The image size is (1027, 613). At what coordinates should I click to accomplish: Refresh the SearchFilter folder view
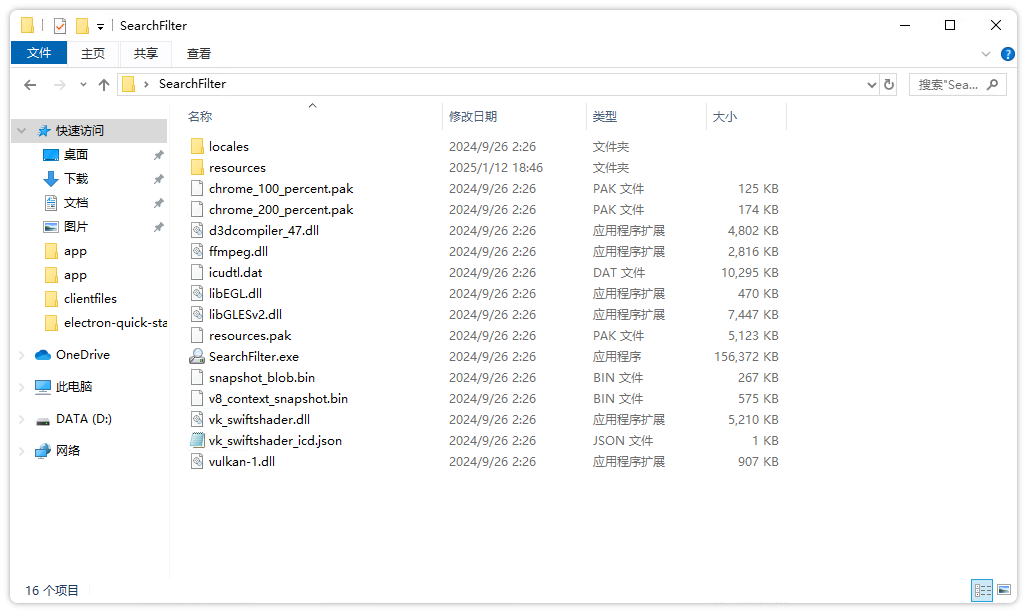point(889,84)
